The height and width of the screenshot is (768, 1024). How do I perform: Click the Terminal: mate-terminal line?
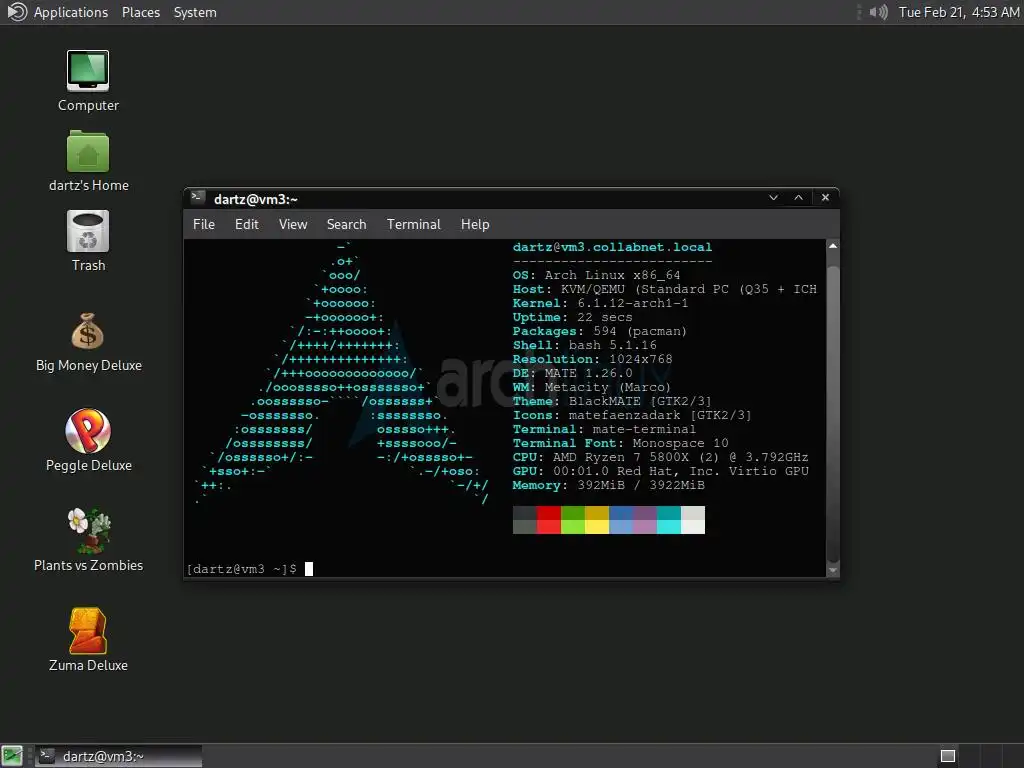(604, 429)
